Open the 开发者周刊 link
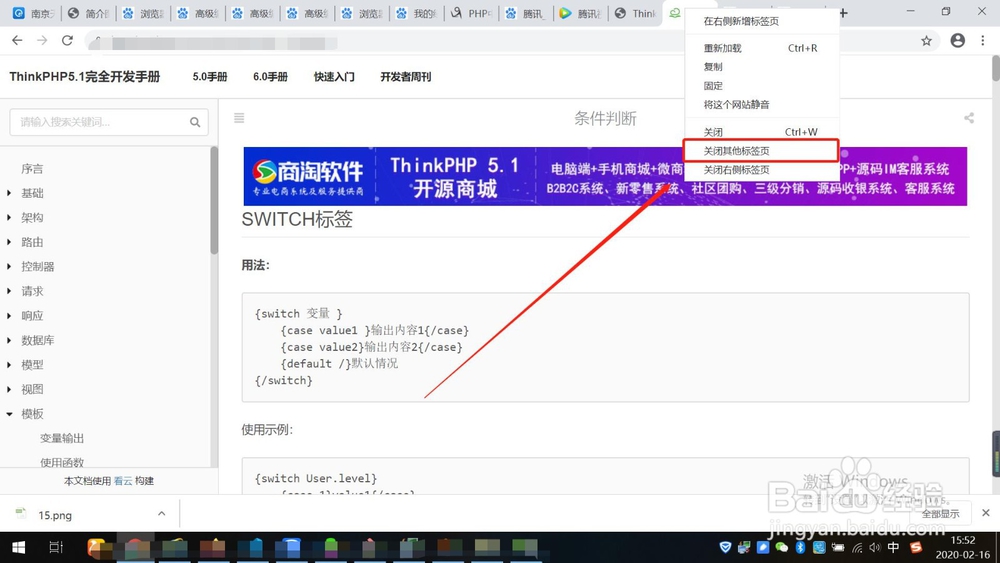Viewport: 1000px width, 563px height. click(x=406, y=77)
